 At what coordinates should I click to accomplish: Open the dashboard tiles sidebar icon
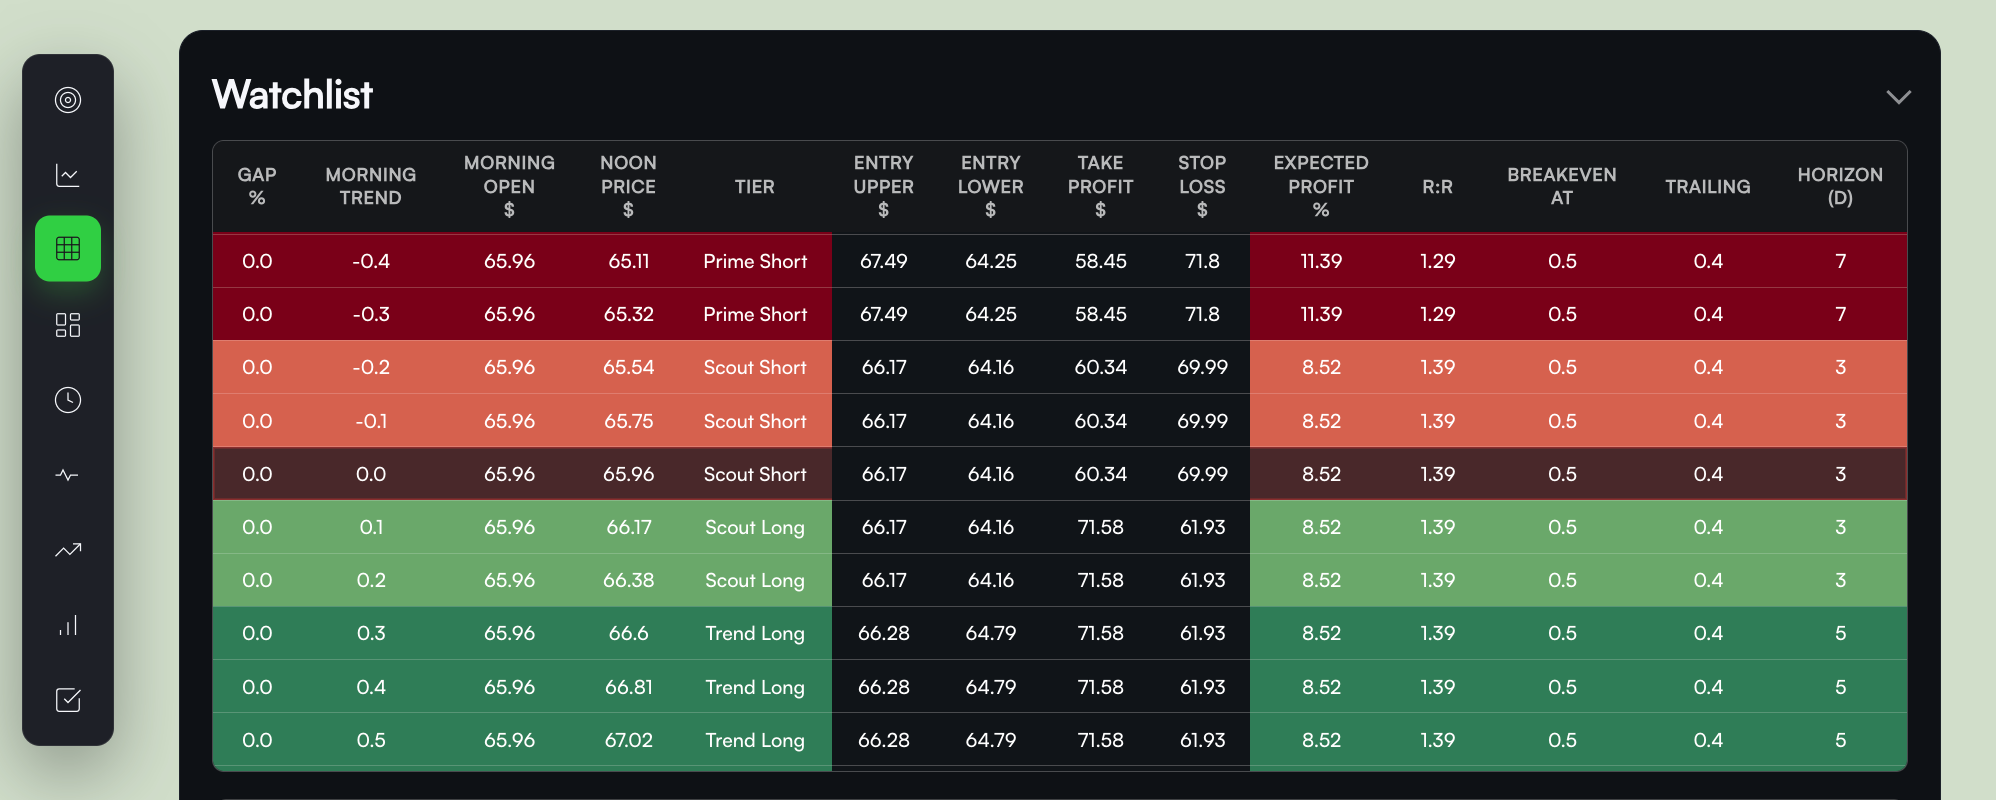[x=68, y=325]
